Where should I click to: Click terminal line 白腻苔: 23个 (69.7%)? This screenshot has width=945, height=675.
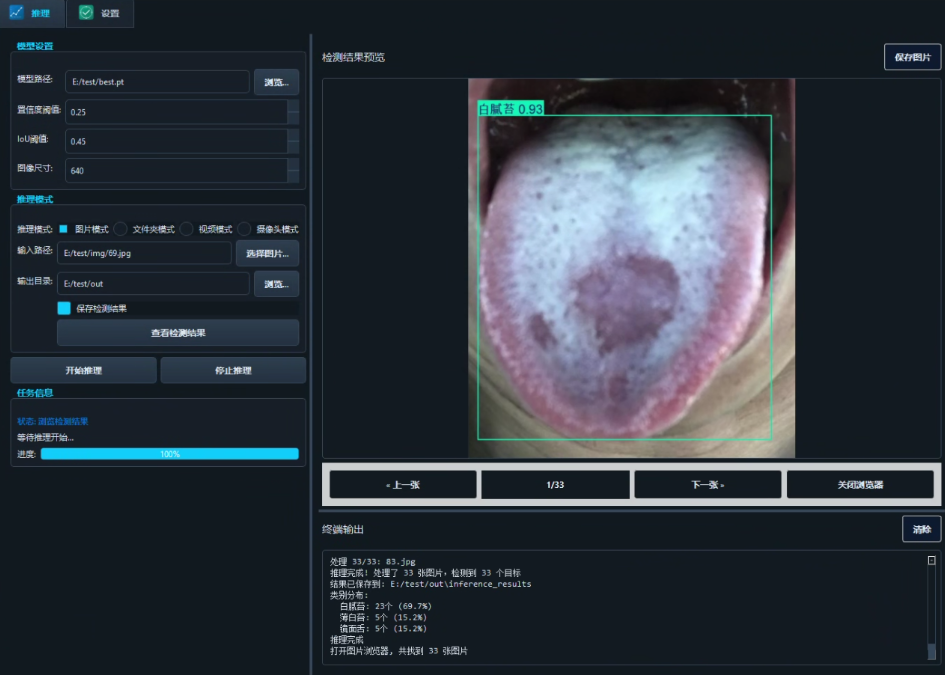pos(386,606)
